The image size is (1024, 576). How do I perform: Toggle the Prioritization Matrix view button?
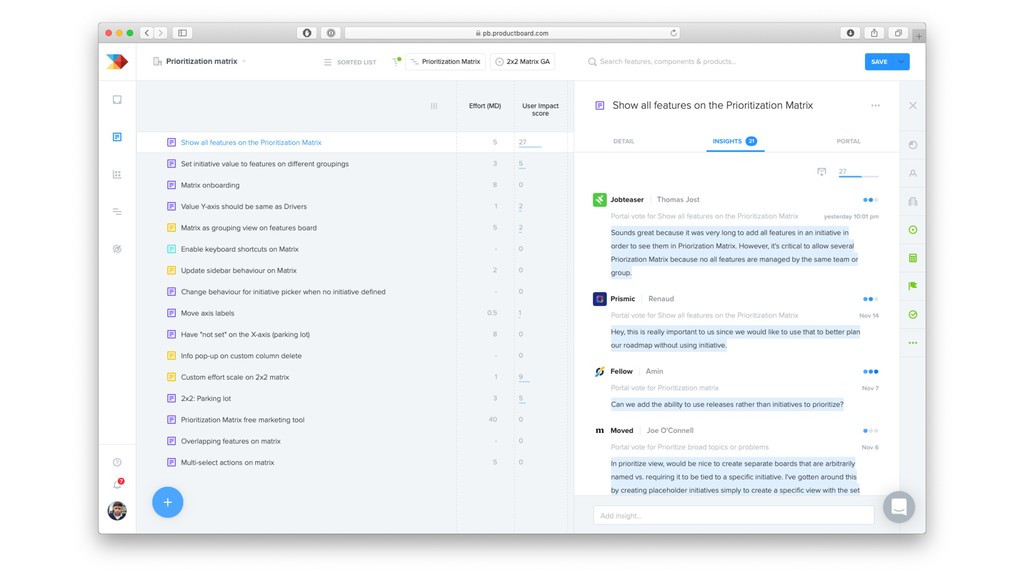pyautogui.click(x=446, y=62)
